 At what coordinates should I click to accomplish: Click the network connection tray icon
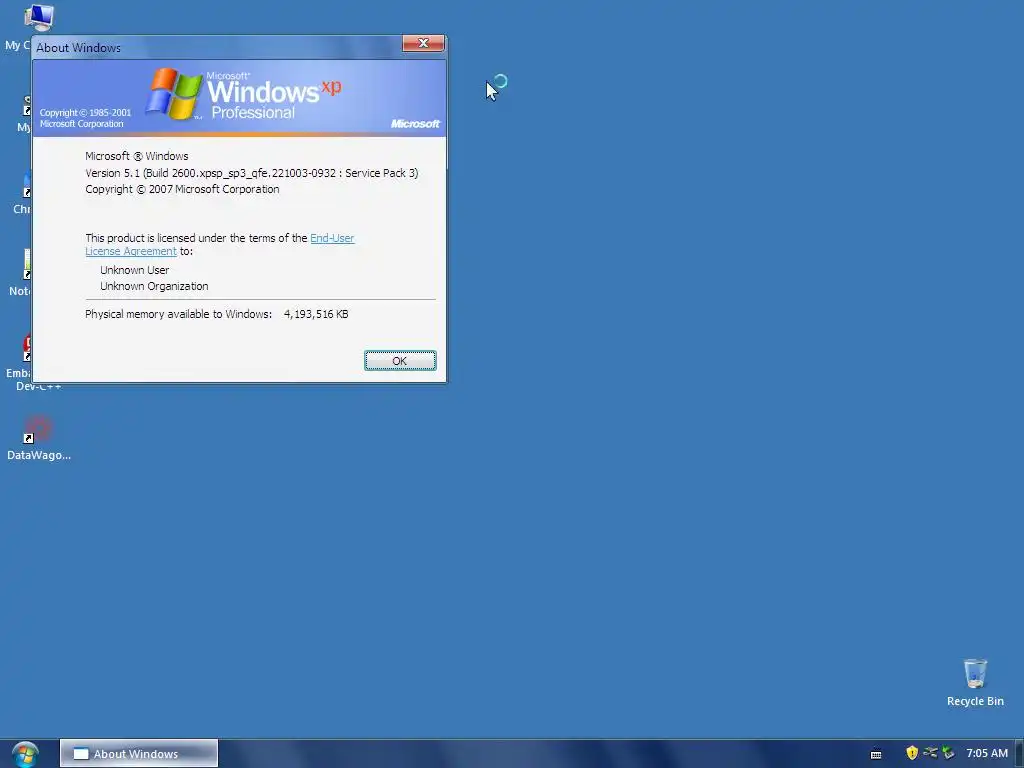click(930, 753)
